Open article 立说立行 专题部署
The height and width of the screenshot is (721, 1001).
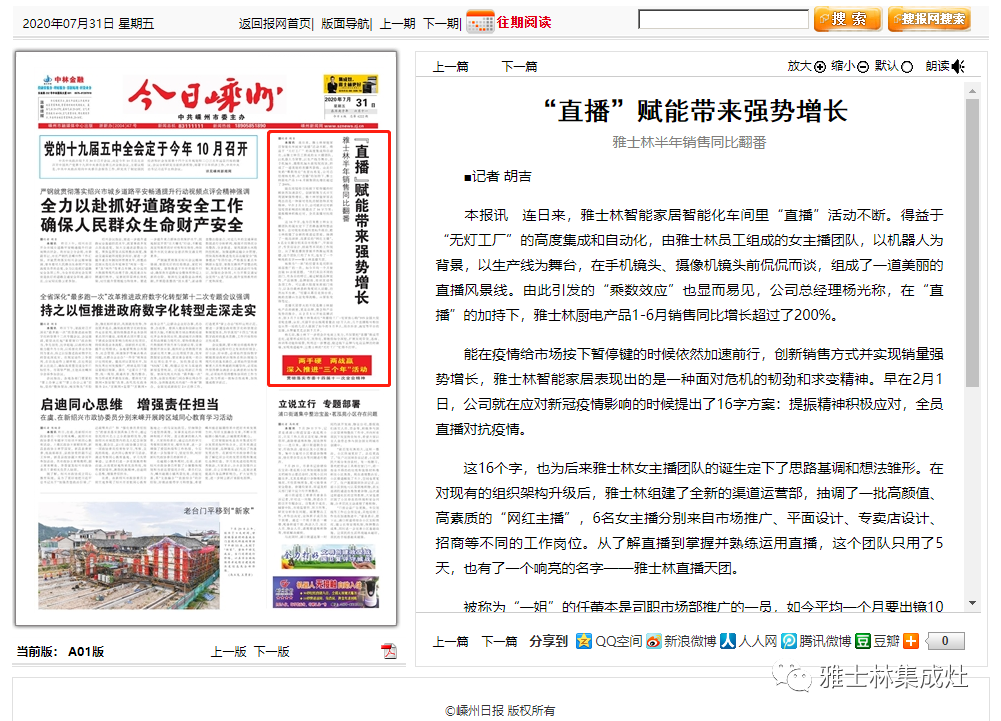point(319,404)
